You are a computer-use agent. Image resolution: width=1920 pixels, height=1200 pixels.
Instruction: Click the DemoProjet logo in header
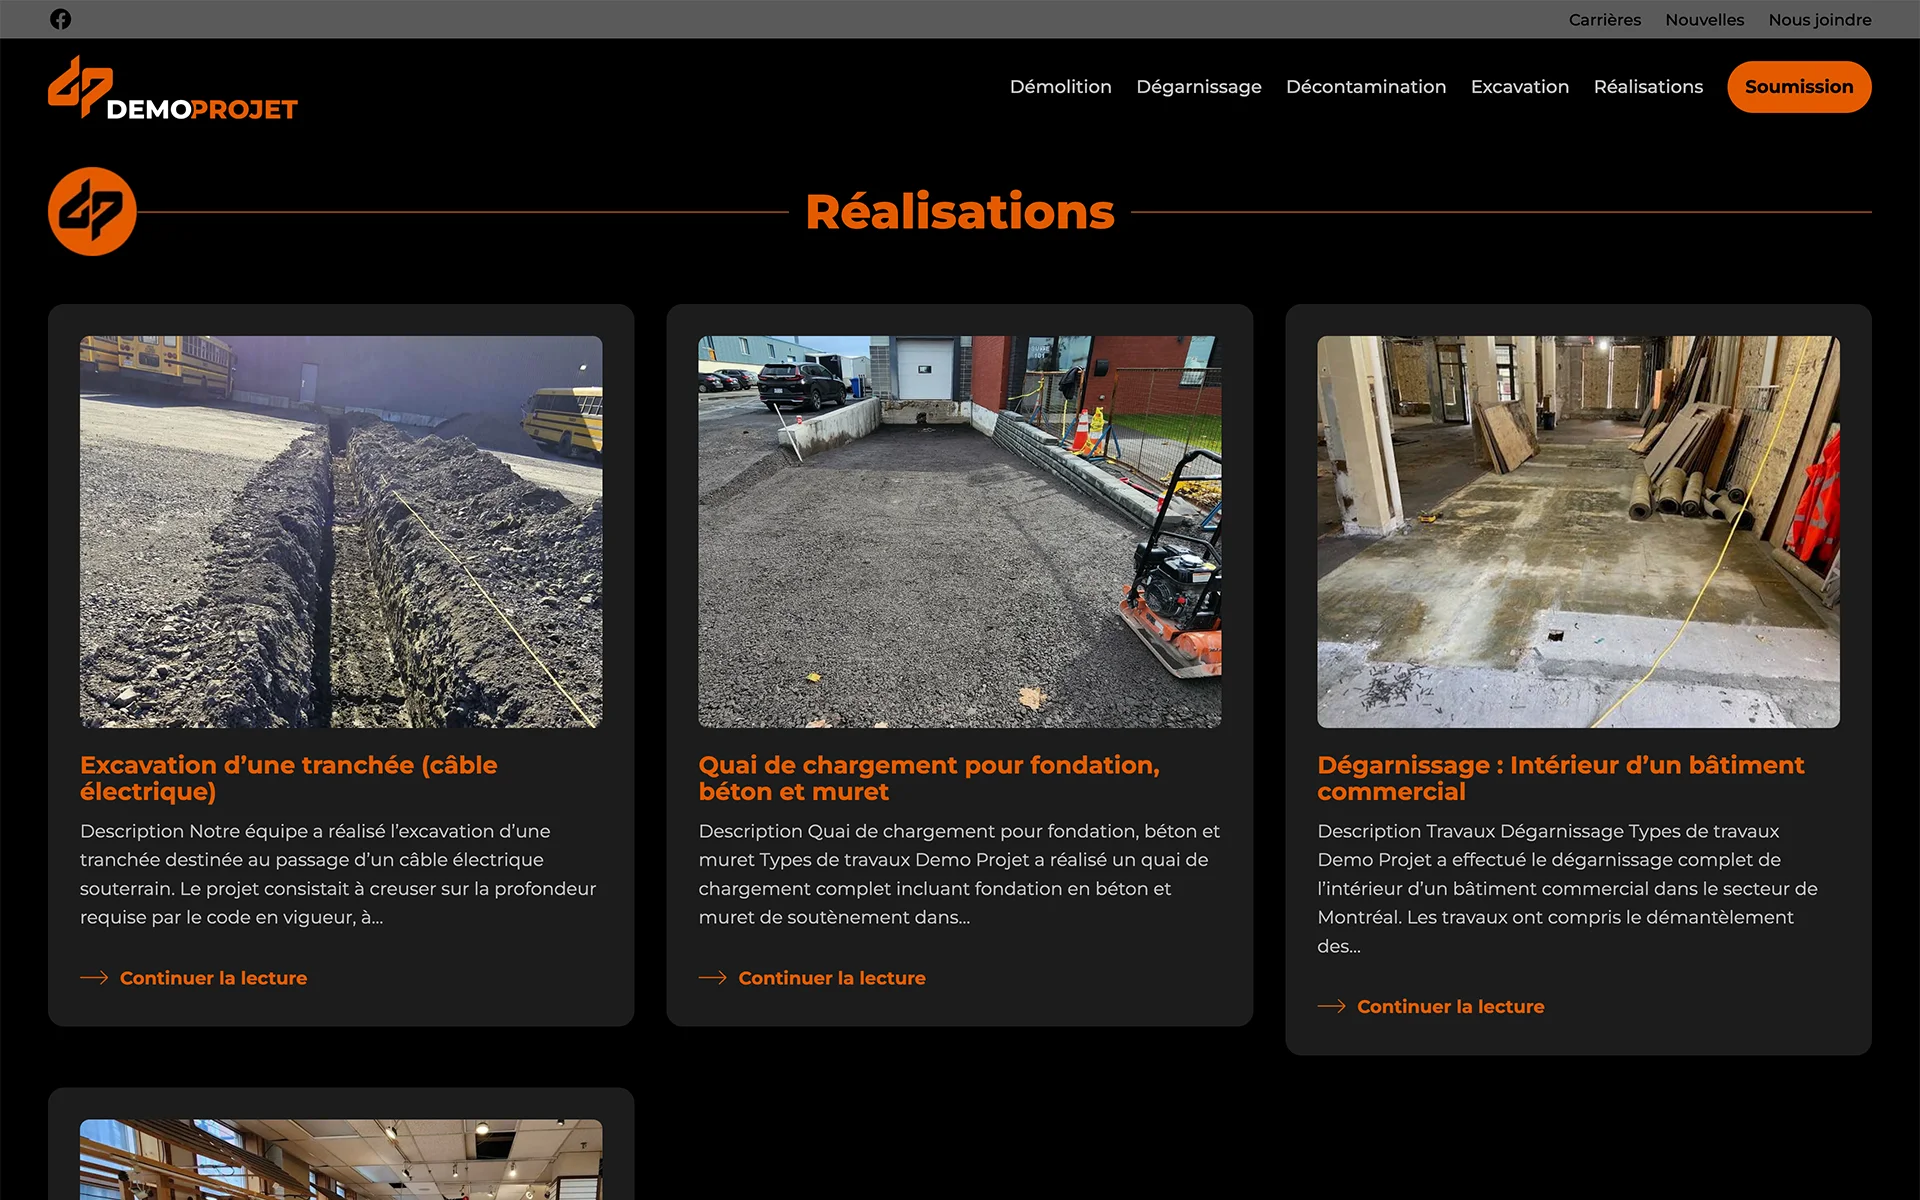[173, 88]
